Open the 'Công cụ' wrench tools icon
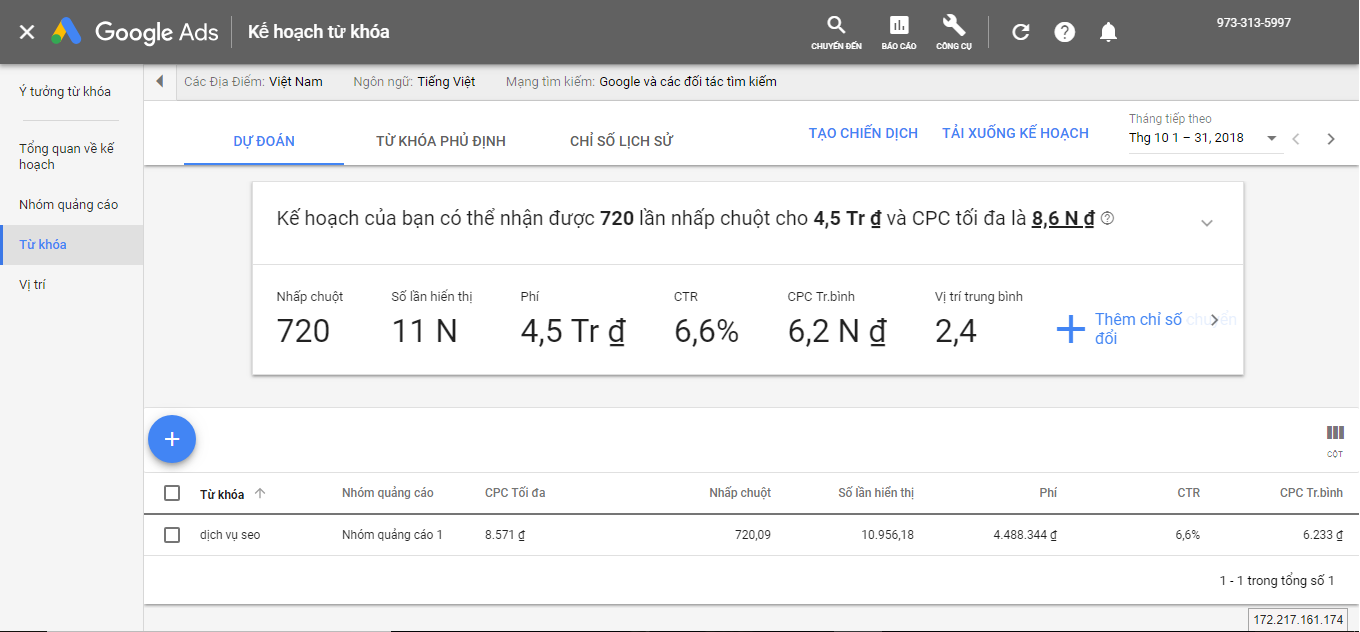Screen dimensions: 1360x632 click(x=953, y=27)
